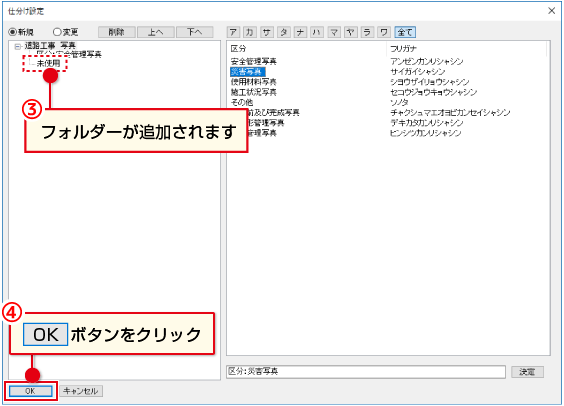Click the 決定 button

tap(527, 372)
